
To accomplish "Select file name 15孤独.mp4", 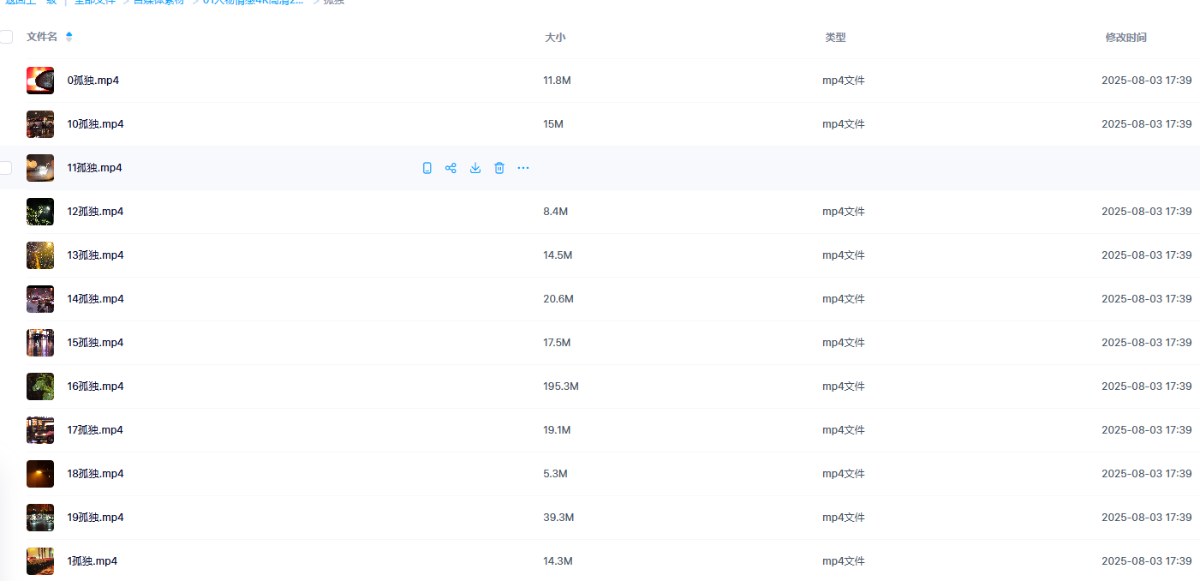I will [95, 343].
